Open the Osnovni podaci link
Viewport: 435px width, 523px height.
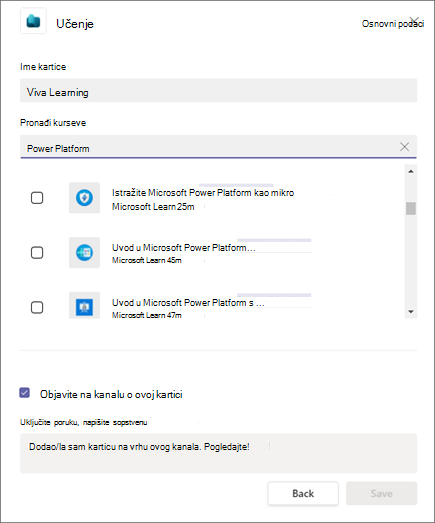point(393,24)
